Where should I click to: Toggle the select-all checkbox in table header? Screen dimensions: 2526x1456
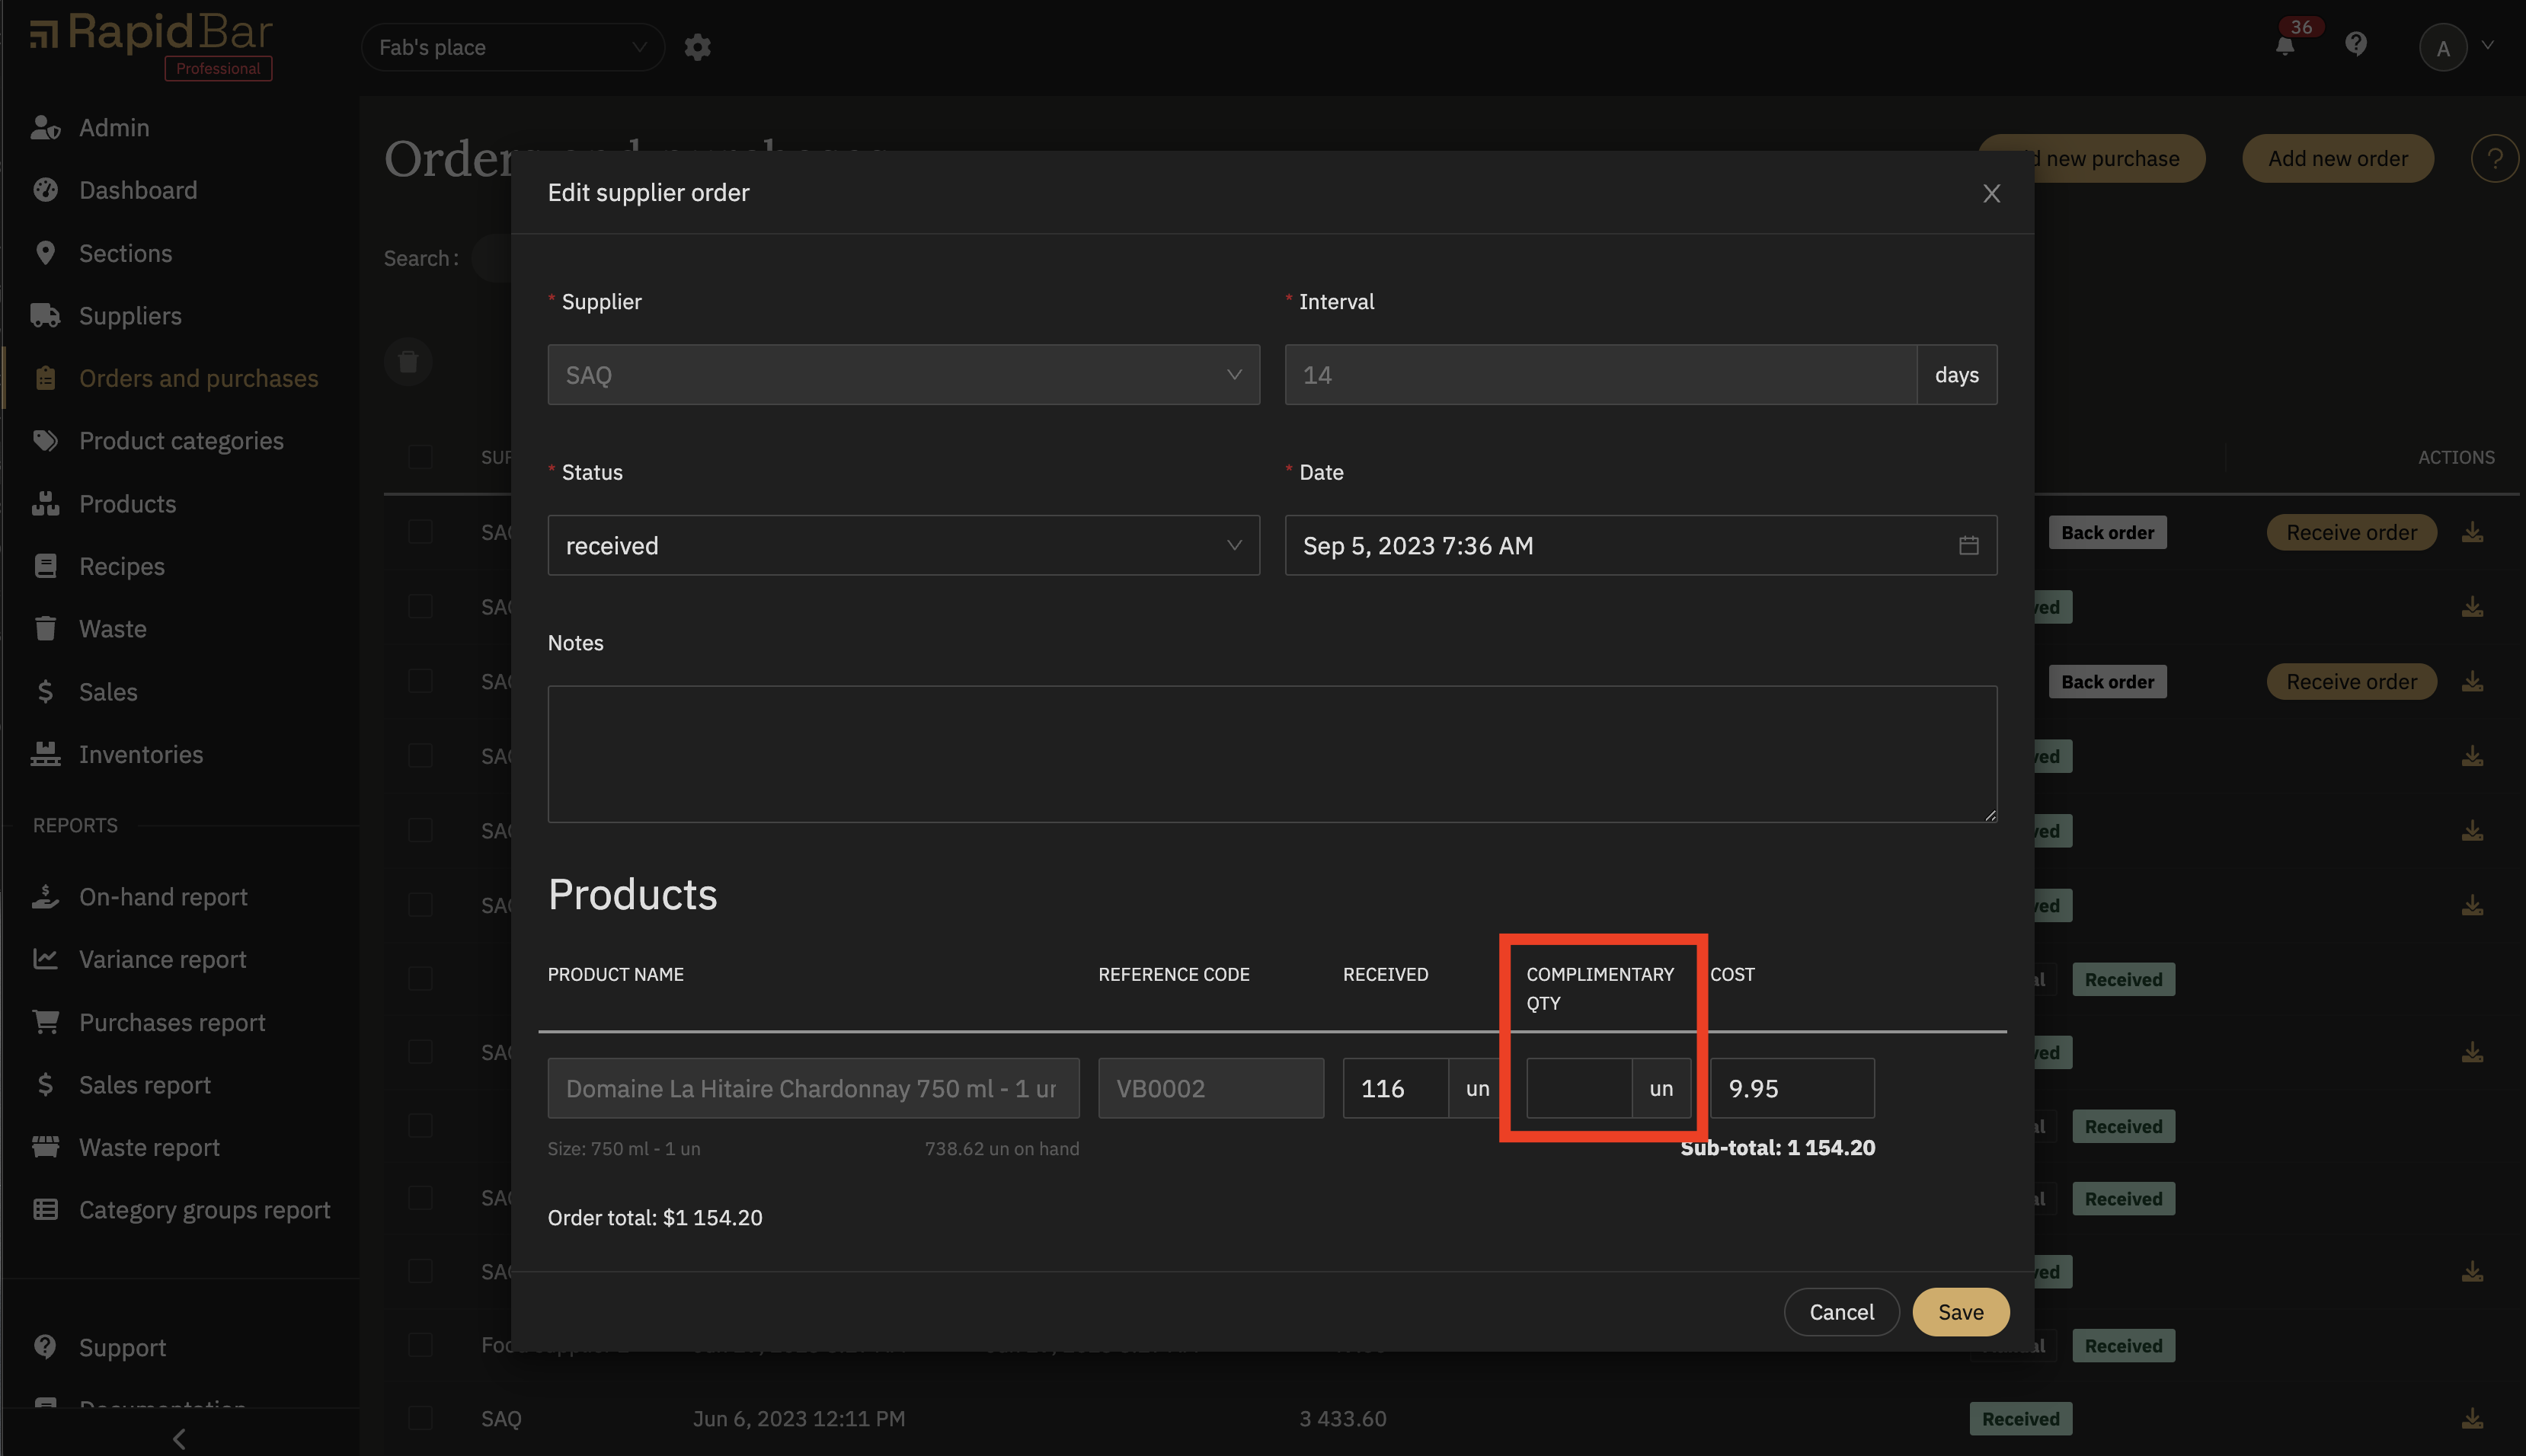point(420,457)
